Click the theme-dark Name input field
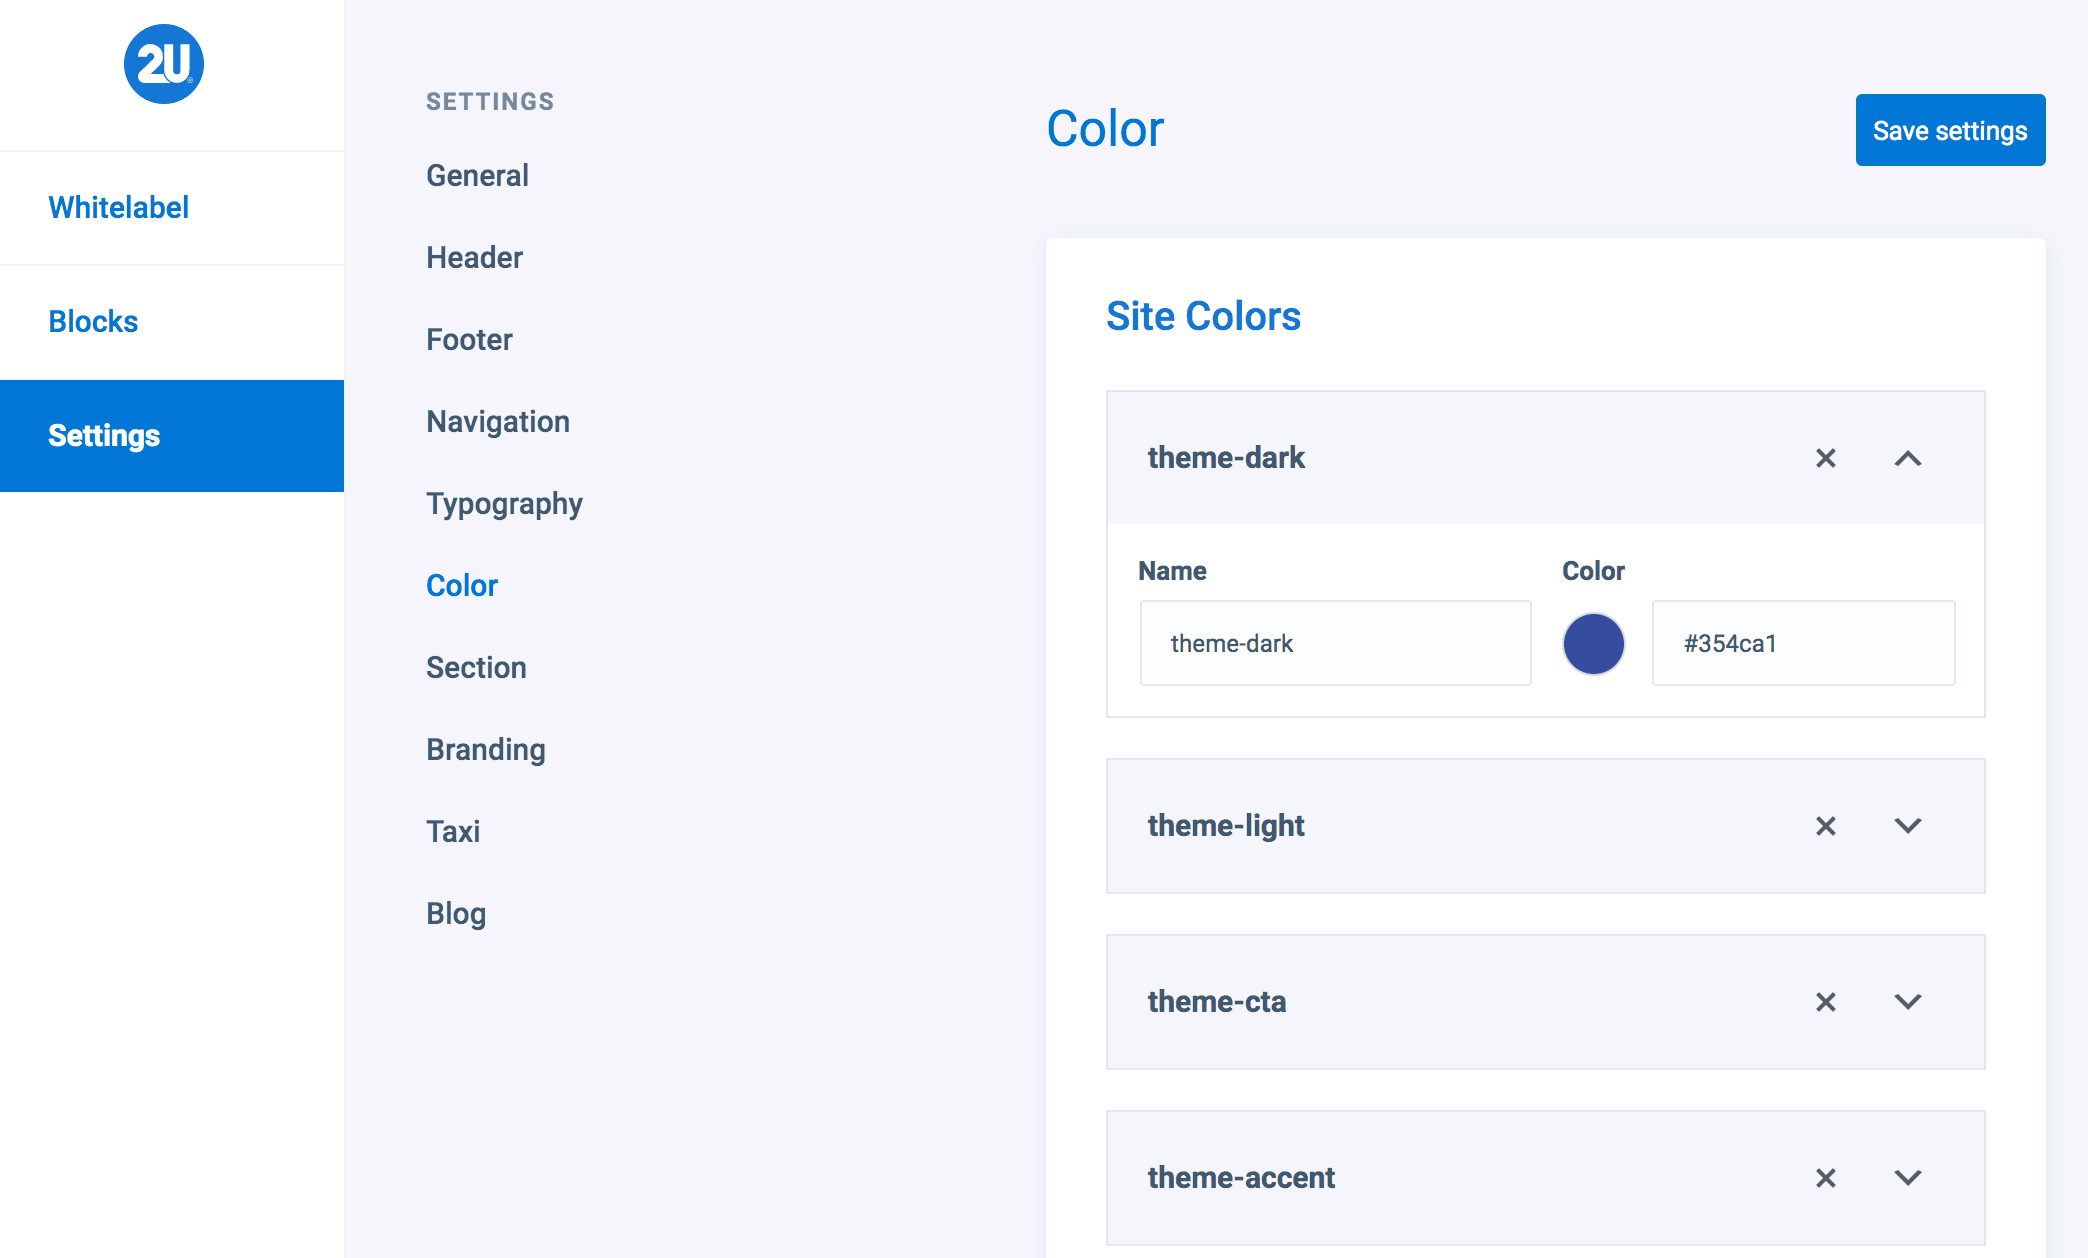 point(1335,644)
